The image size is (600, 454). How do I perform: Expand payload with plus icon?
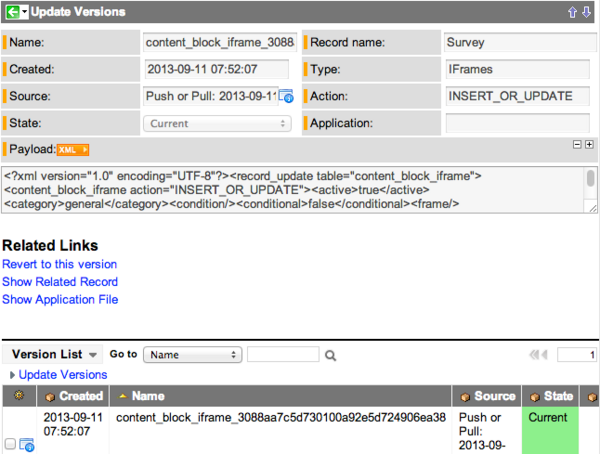click(x=589, y=145)
